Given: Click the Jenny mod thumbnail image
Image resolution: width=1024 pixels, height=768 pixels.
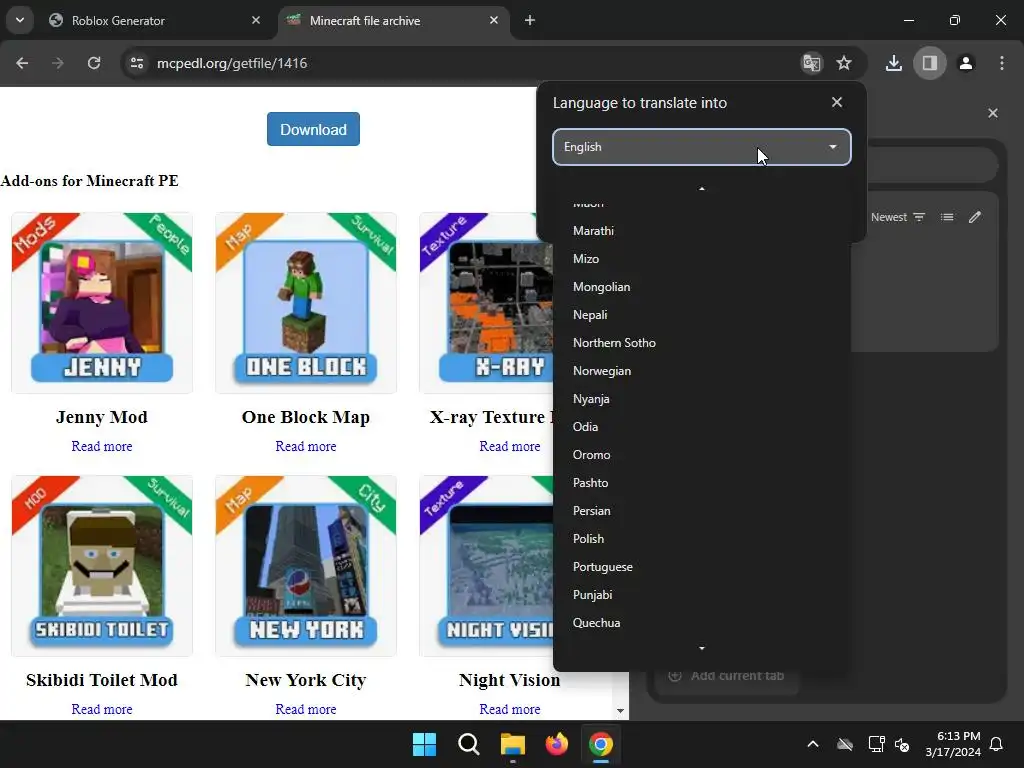Looking at the screenshot, I should 102,303.
